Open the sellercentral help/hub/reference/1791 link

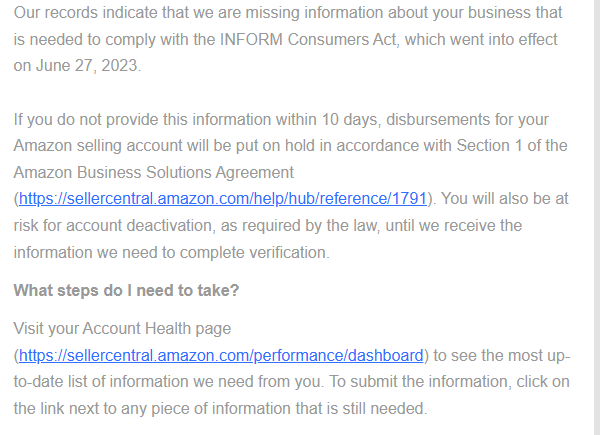pyautogui.click(x=223, y=199)
